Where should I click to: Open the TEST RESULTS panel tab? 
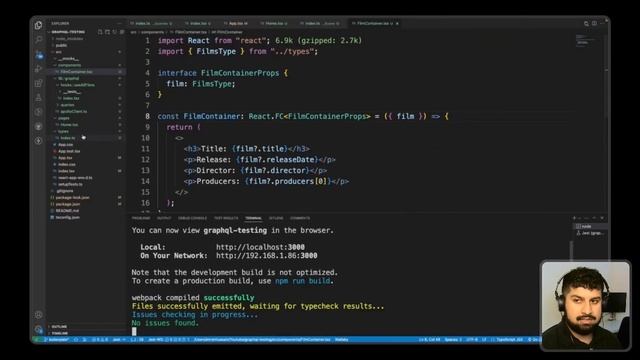(x=226, y=218)
